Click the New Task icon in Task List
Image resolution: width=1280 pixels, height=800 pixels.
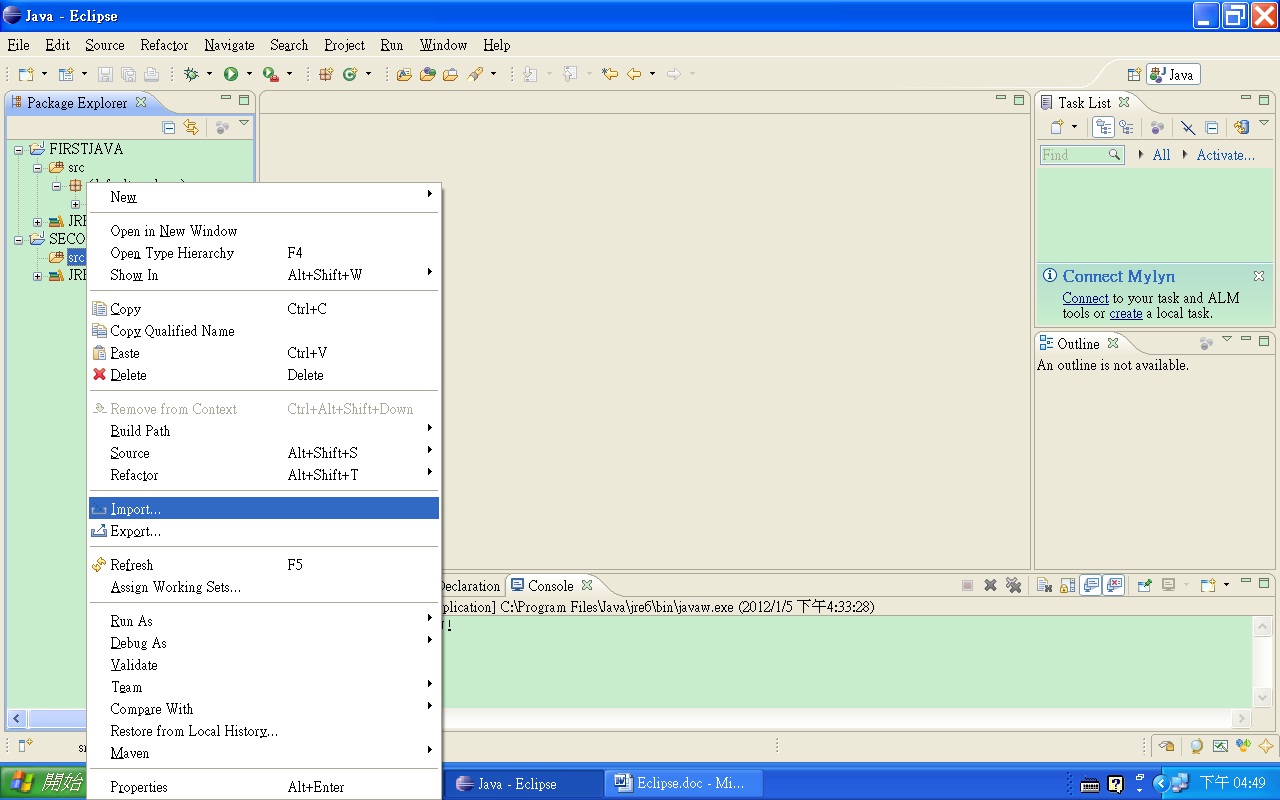pos(1057,127)
